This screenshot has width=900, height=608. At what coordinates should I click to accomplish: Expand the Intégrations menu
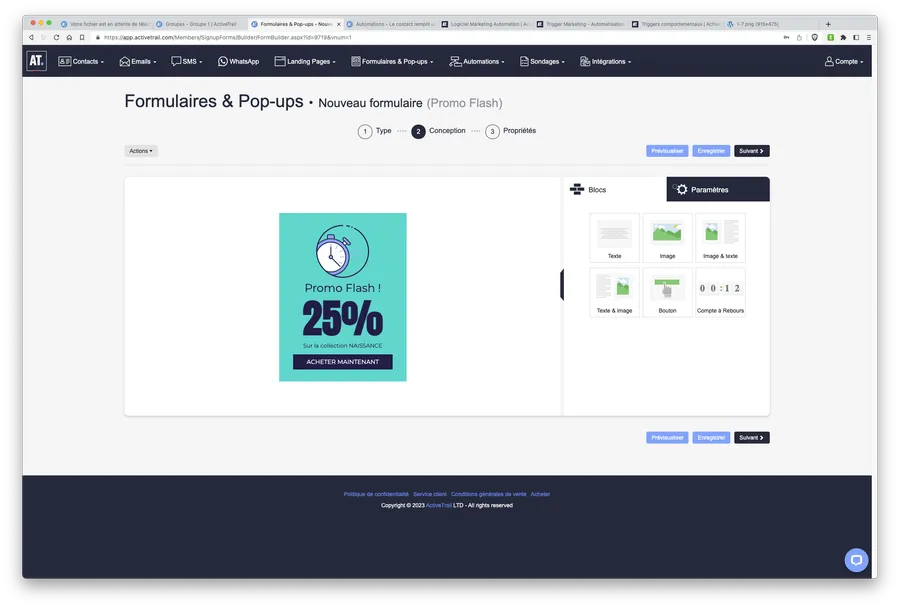point(605,61)
